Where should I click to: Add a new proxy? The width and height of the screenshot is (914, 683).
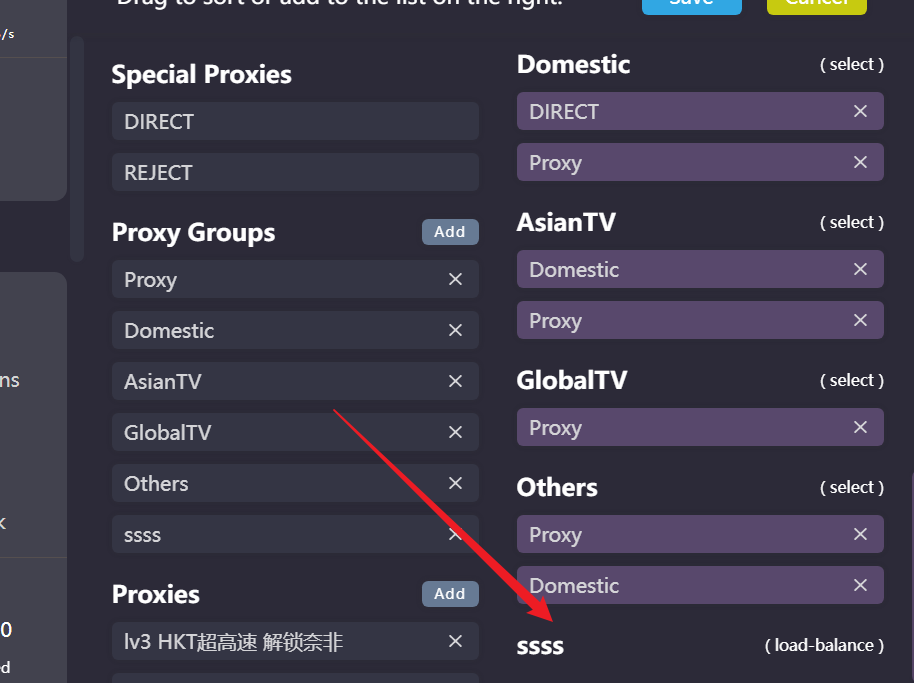pos(450,594)
